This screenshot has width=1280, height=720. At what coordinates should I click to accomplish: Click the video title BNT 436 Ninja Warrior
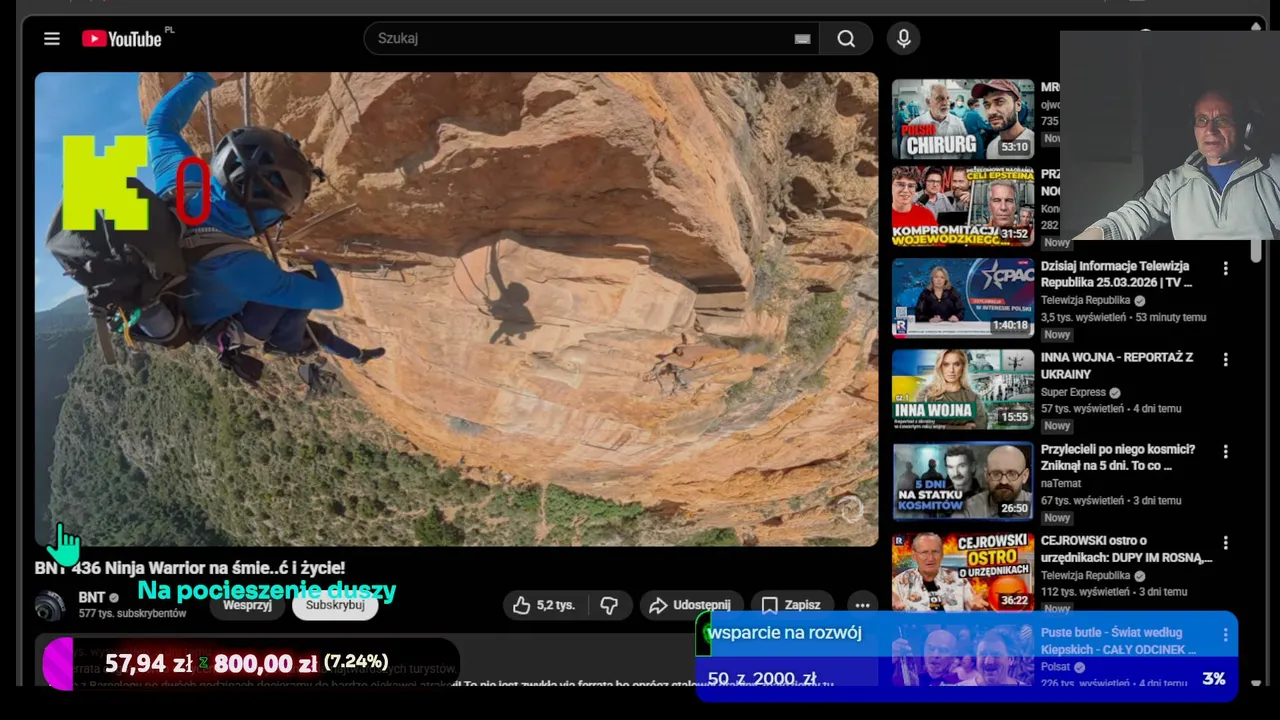[x=190, y=568]
